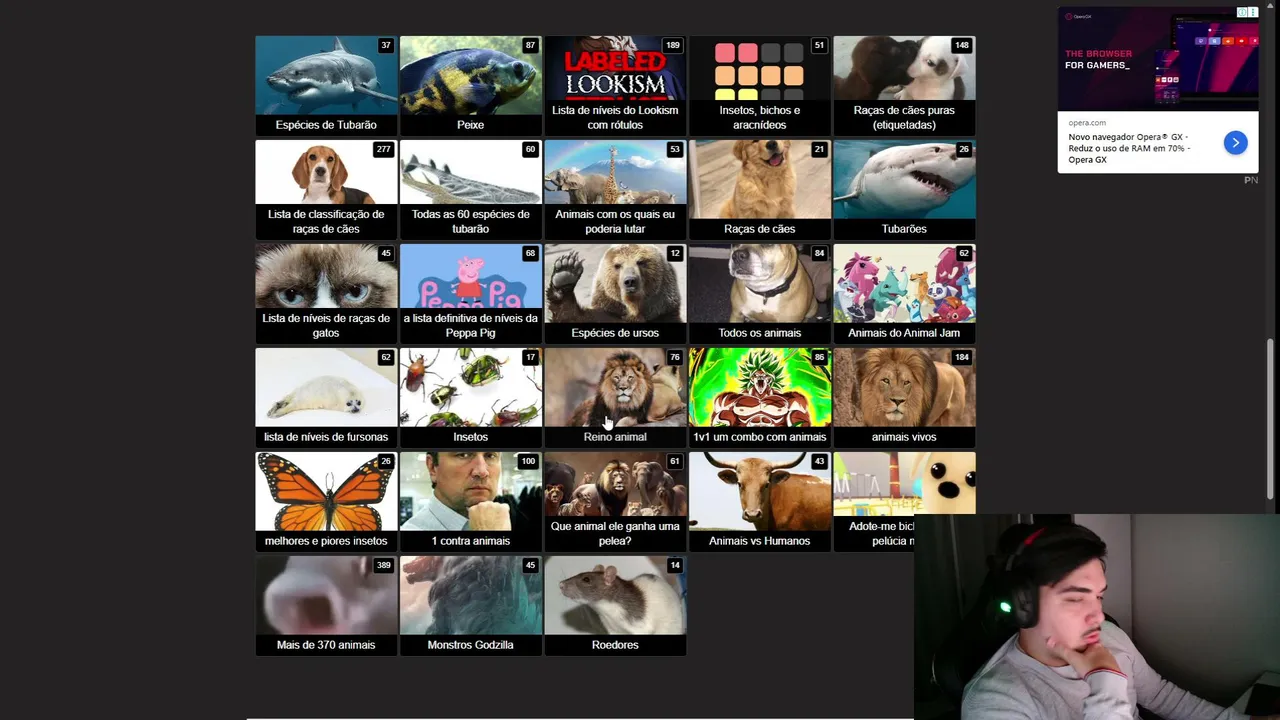This screenshot has width=1280, height=720.
Task: Open 'Lista de classificação de raças de cães'
Action: [x=326, y=189]
